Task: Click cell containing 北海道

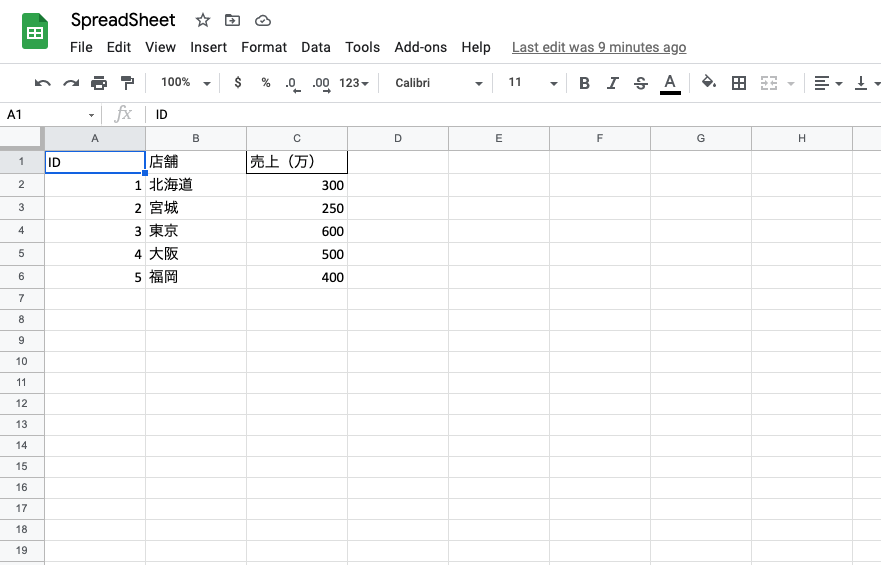Action: pos(196,185)
